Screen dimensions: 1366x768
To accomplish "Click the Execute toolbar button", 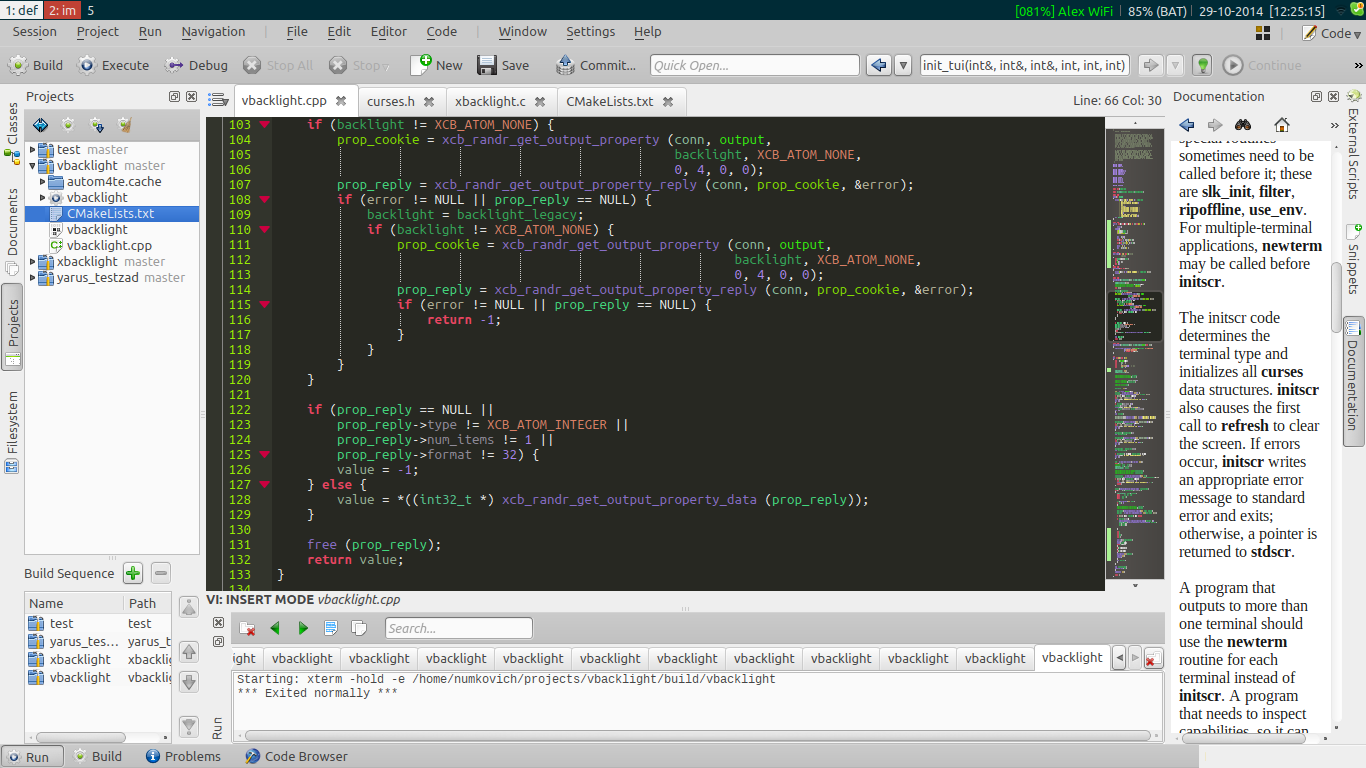I will point(114,65).
